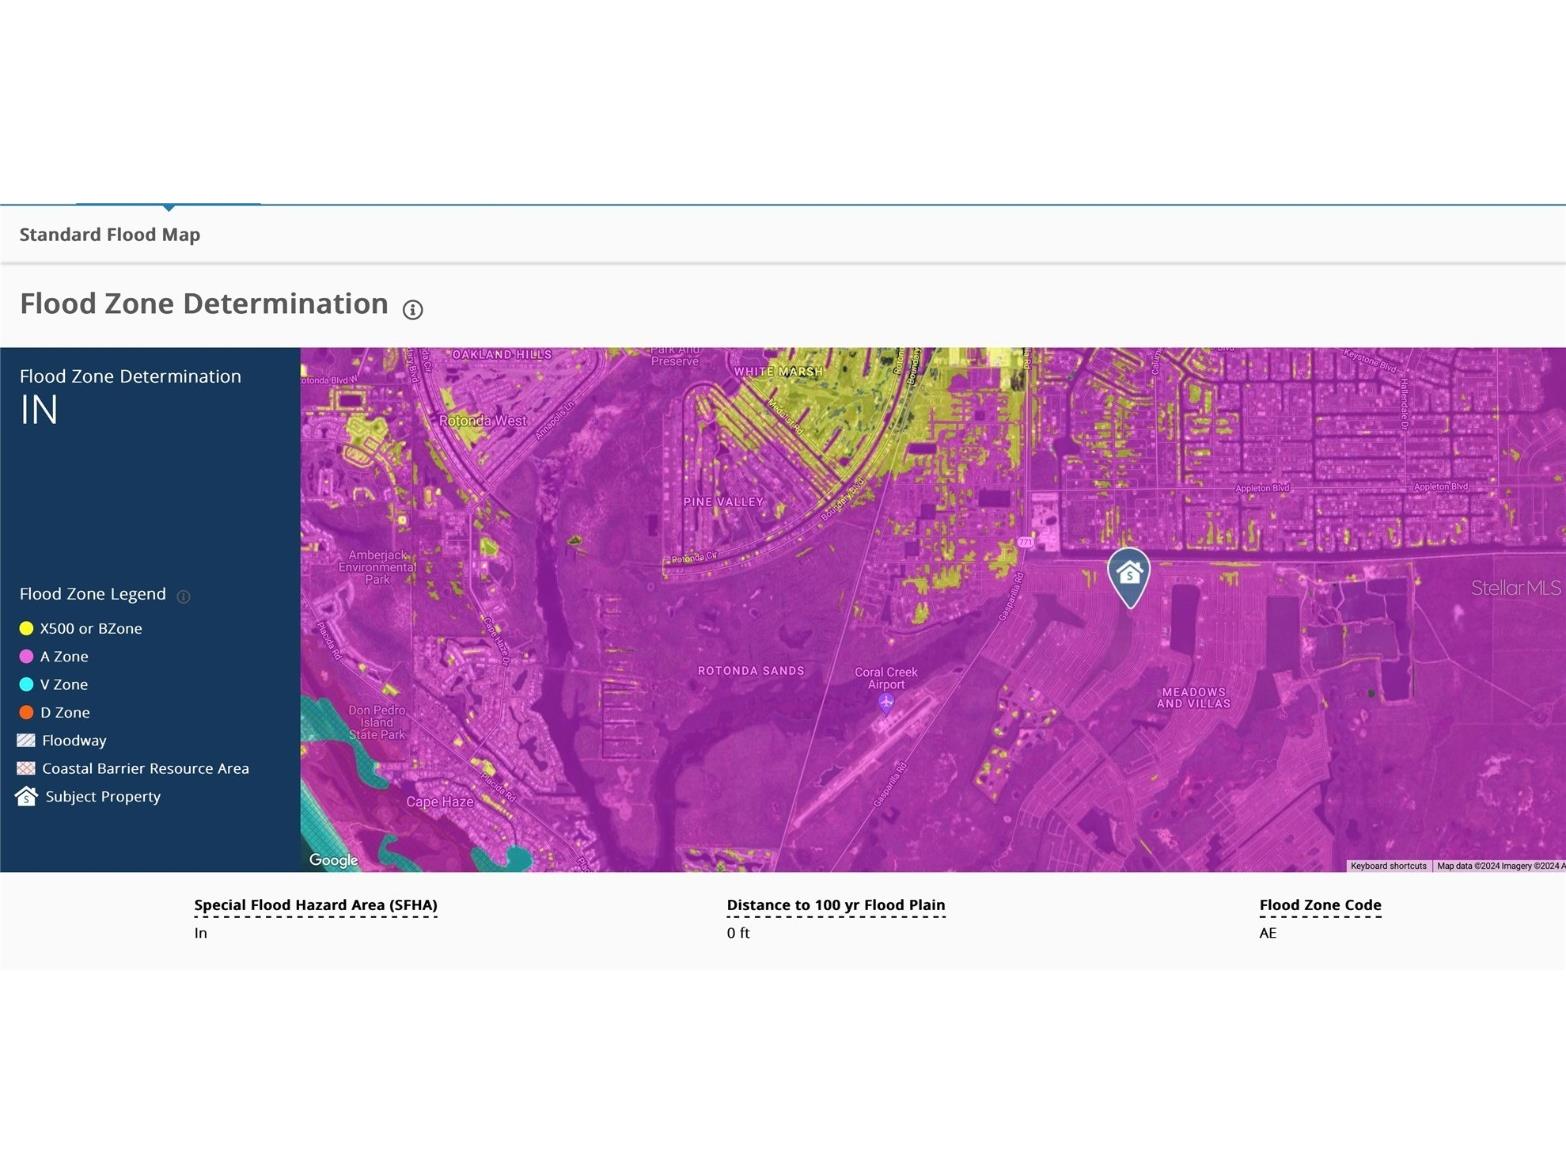Click the Map data ©2024 attribution text
The image size is (1566, 1174).
coord(1499,866)
